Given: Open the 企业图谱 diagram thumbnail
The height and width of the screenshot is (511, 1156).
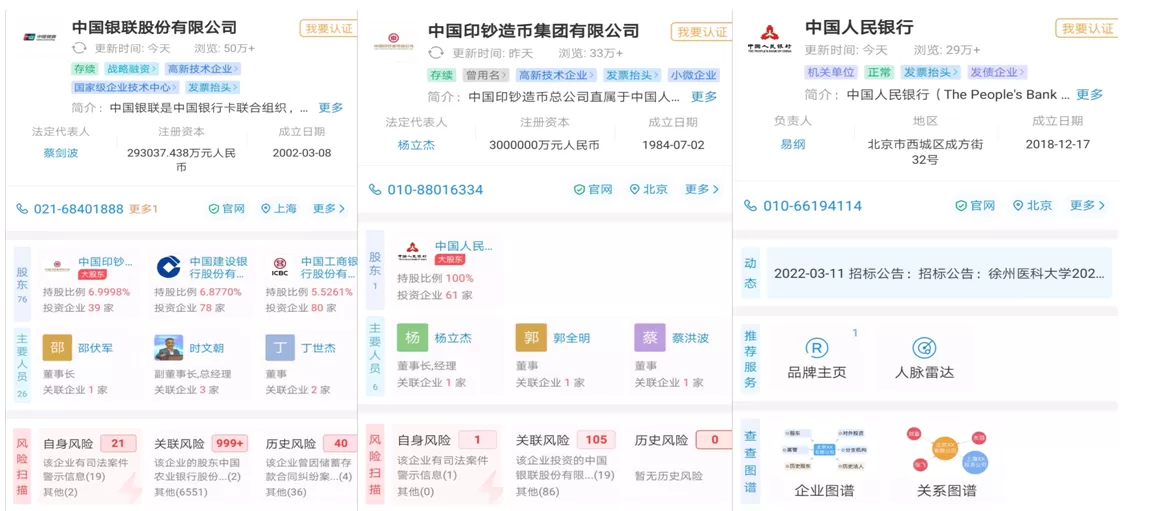Looking at the screenshot, I should tap(824, 448).
